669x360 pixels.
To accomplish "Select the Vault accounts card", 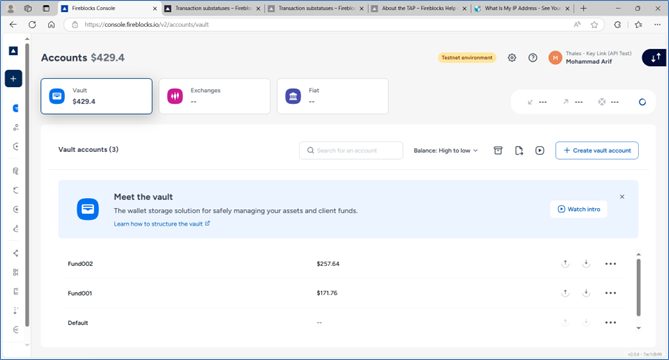I will click(96, 96).
